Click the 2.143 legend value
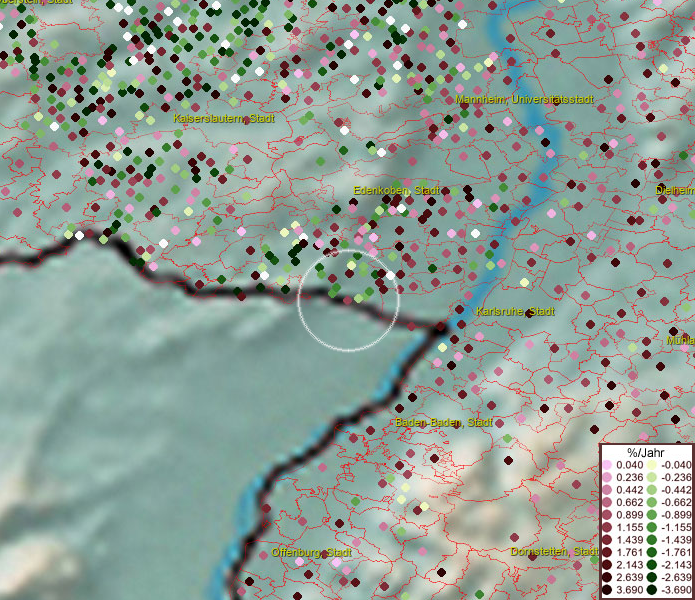 click(629, 565)
